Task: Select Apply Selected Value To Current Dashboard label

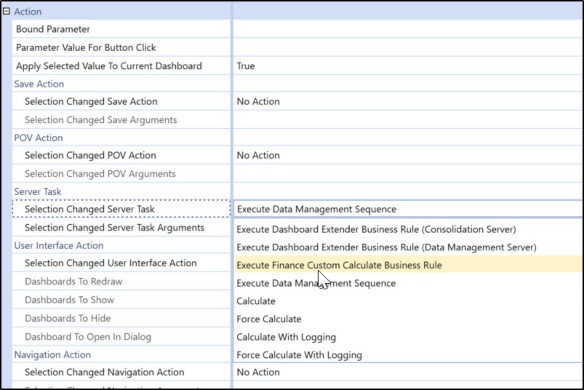Action: 109,66
